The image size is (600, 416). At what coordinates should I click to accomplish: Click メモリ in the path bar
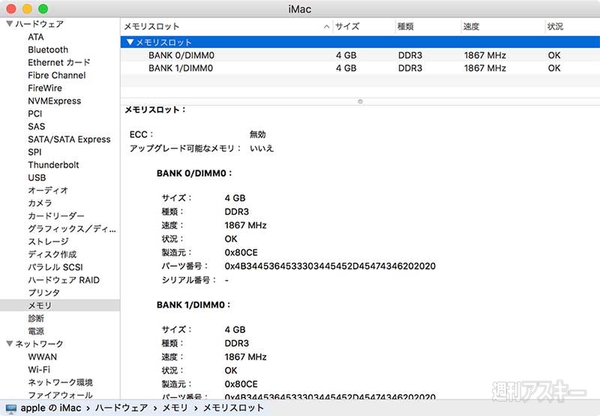click(175, 408)
